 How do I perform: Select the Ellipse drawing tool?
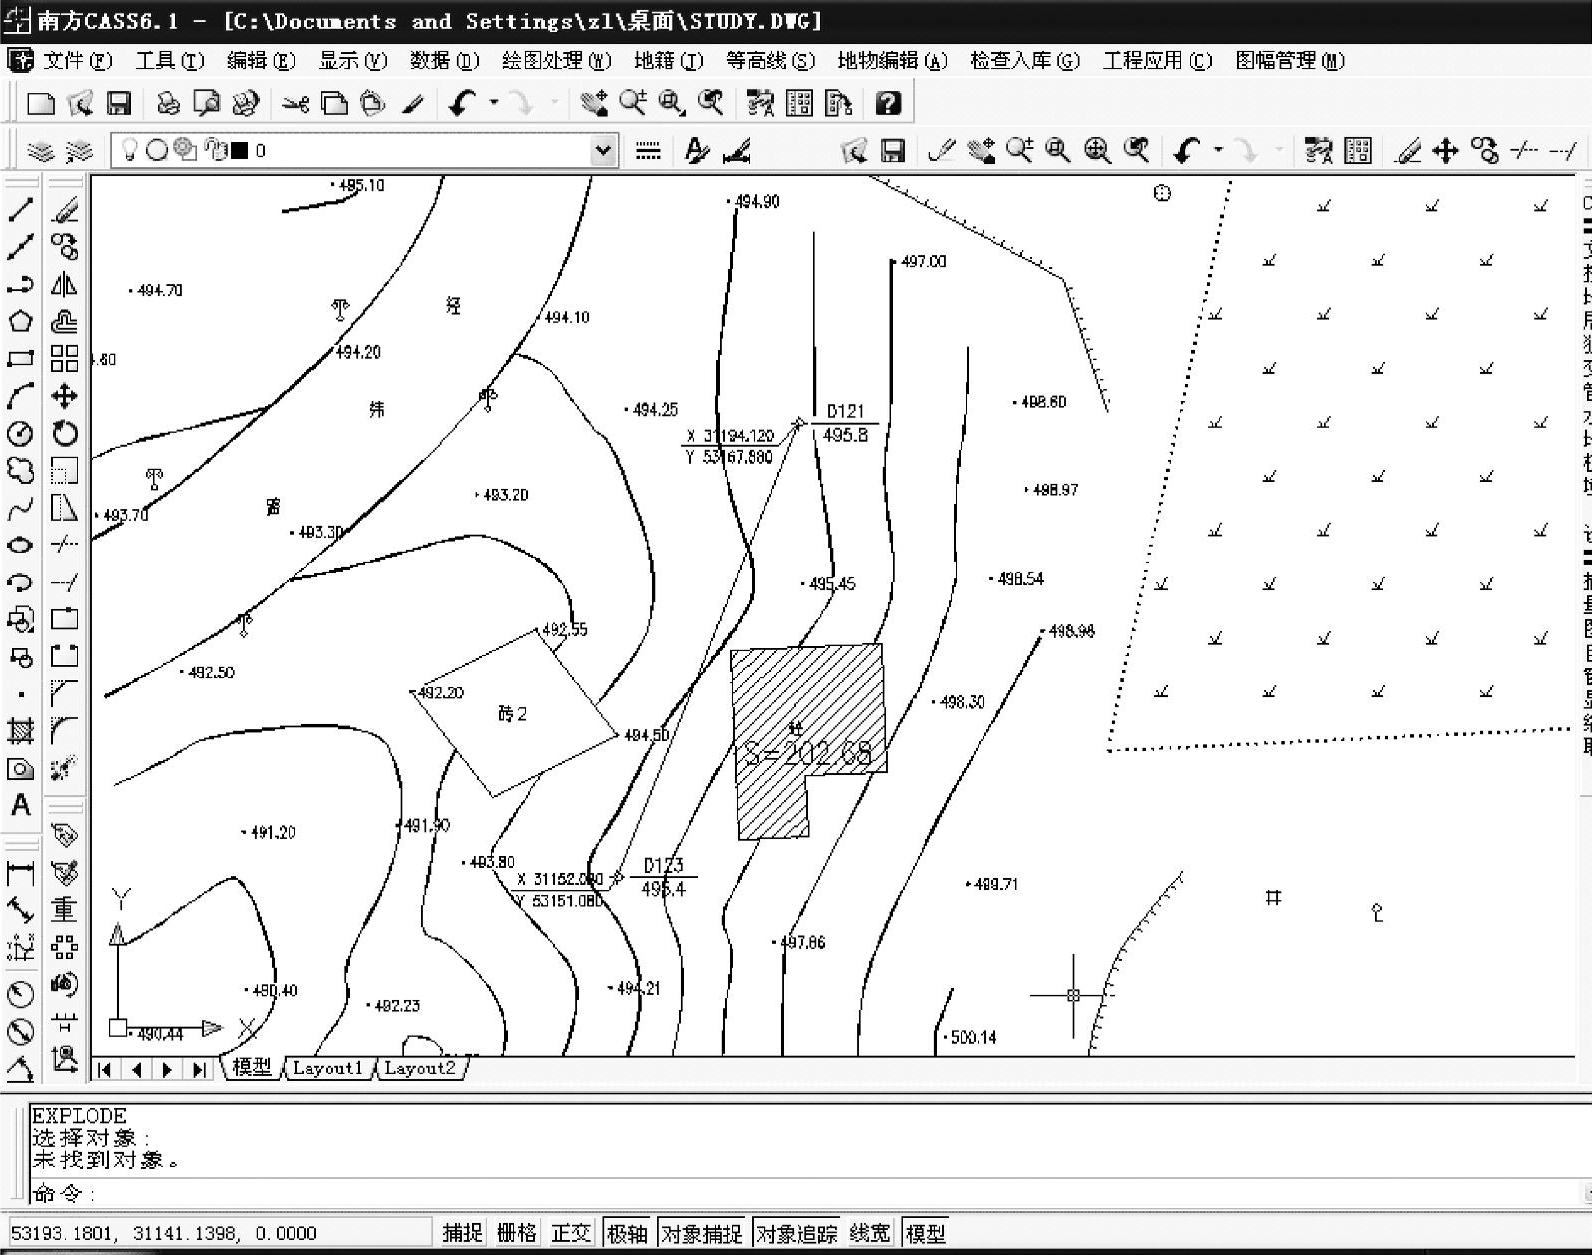pyautogui.click(x=20, y=545)
